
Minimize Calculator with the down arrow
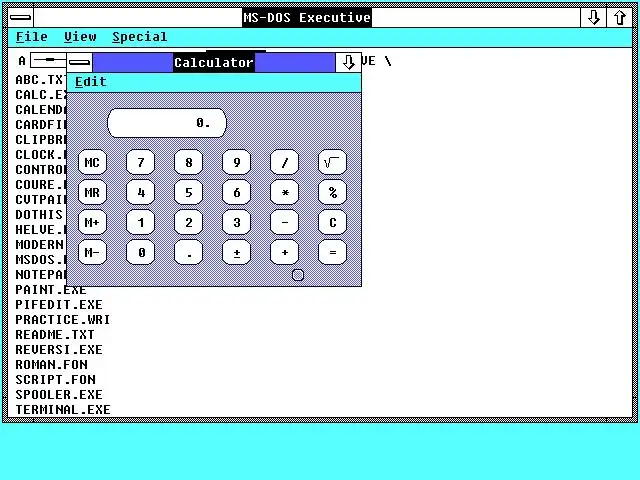[x=348, y=62]
